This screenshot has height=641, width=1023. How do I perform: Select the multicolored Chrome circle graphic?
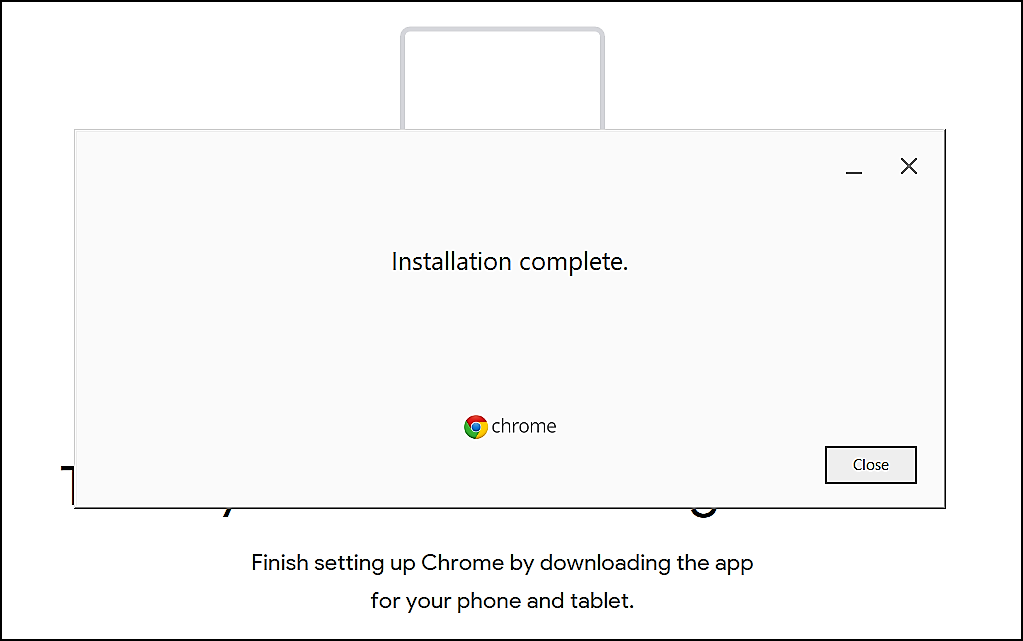[x=474, y=427]
